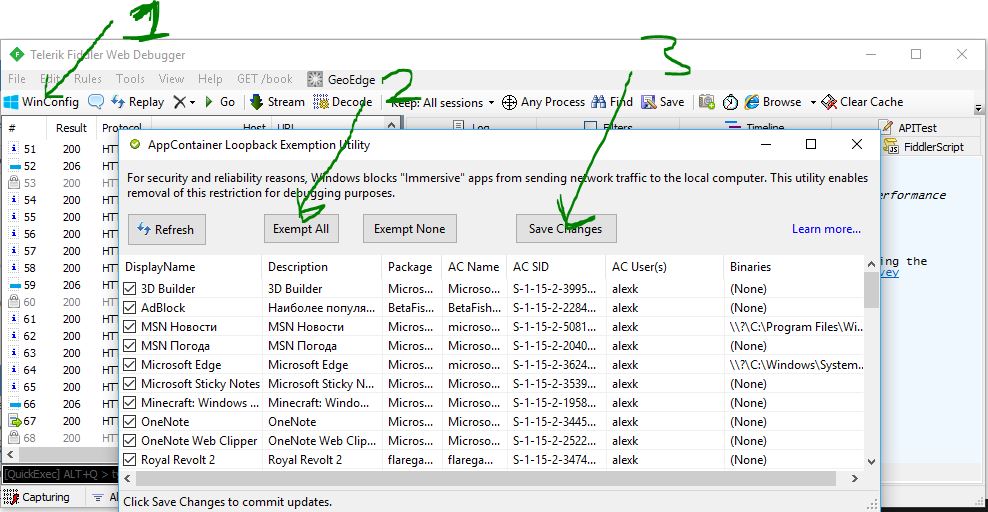Click BetaFish... AC Name cell
988x512 pixels.
click(474, 308)
